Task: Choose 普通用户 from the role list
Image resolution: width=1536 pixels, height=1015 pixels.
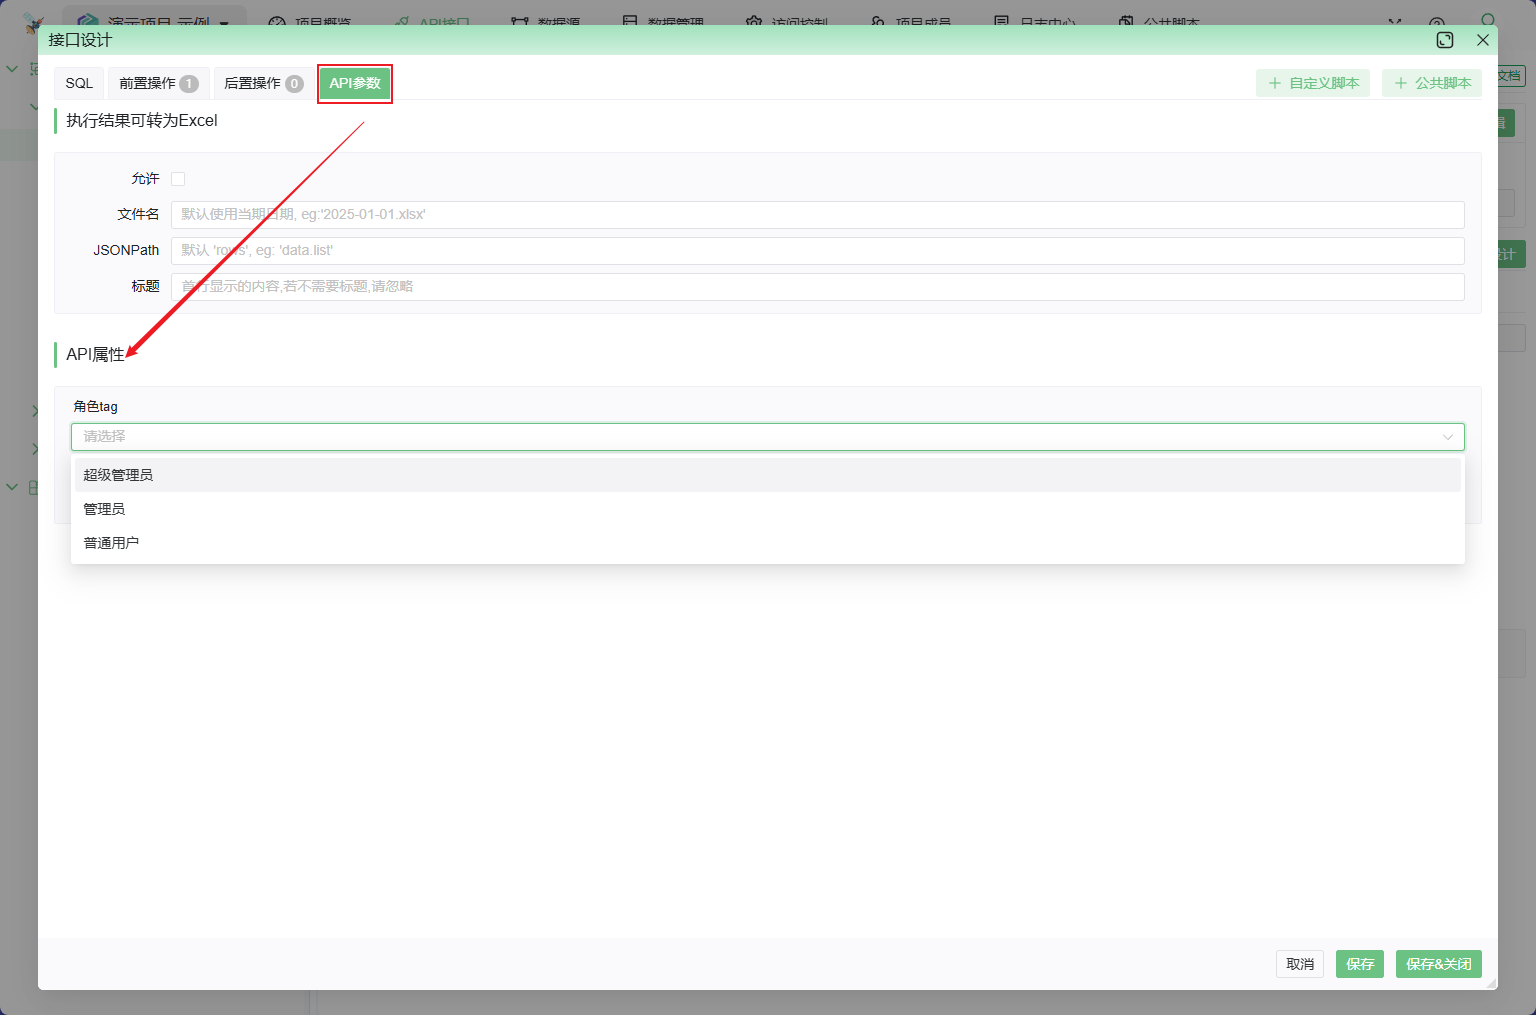Action: 111,543
